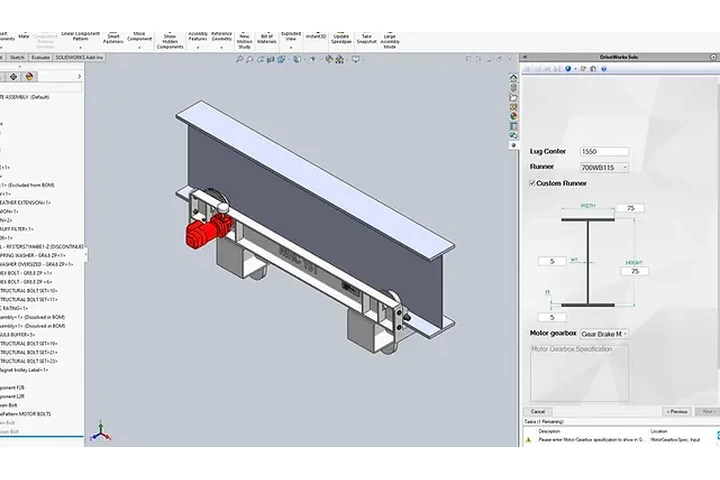Click the blue globe icon in the DriveWorks toolbar

click(x=568, y=69)
